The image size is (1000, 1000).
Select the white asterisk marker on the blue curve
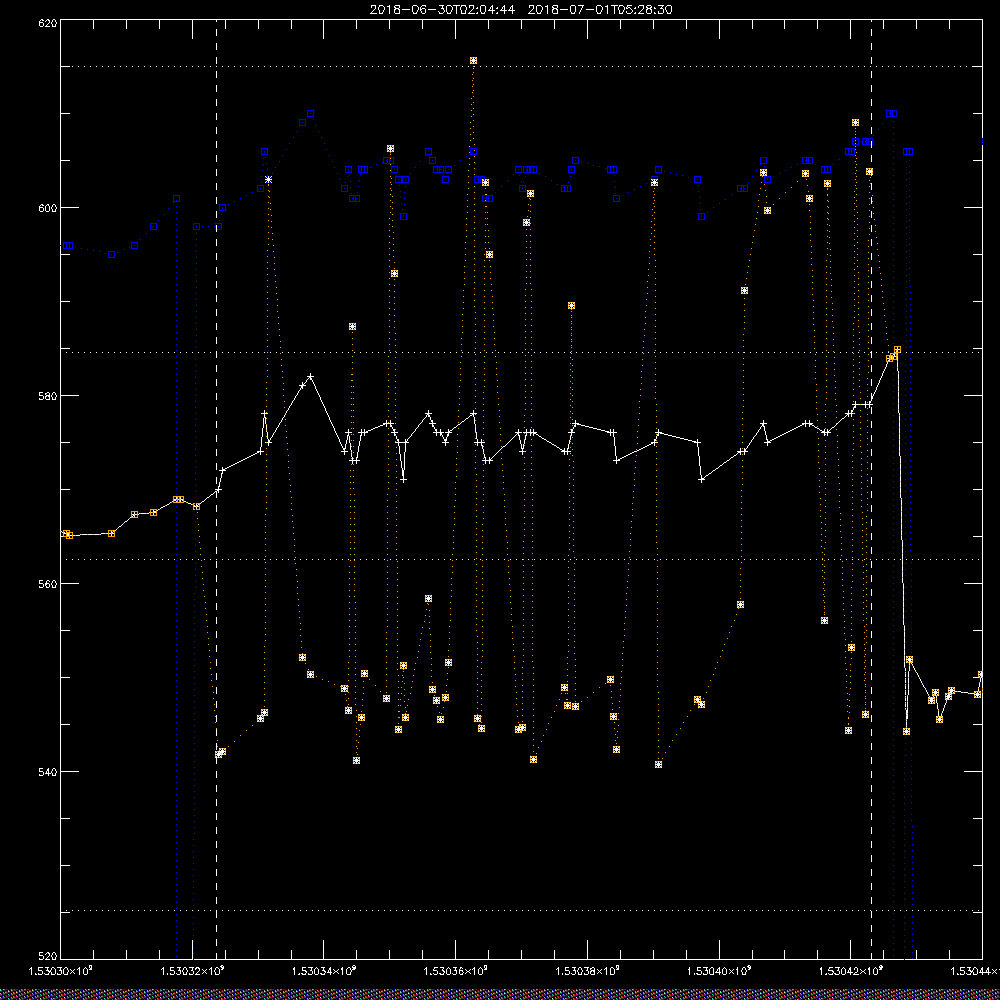[x=268, y=180]
